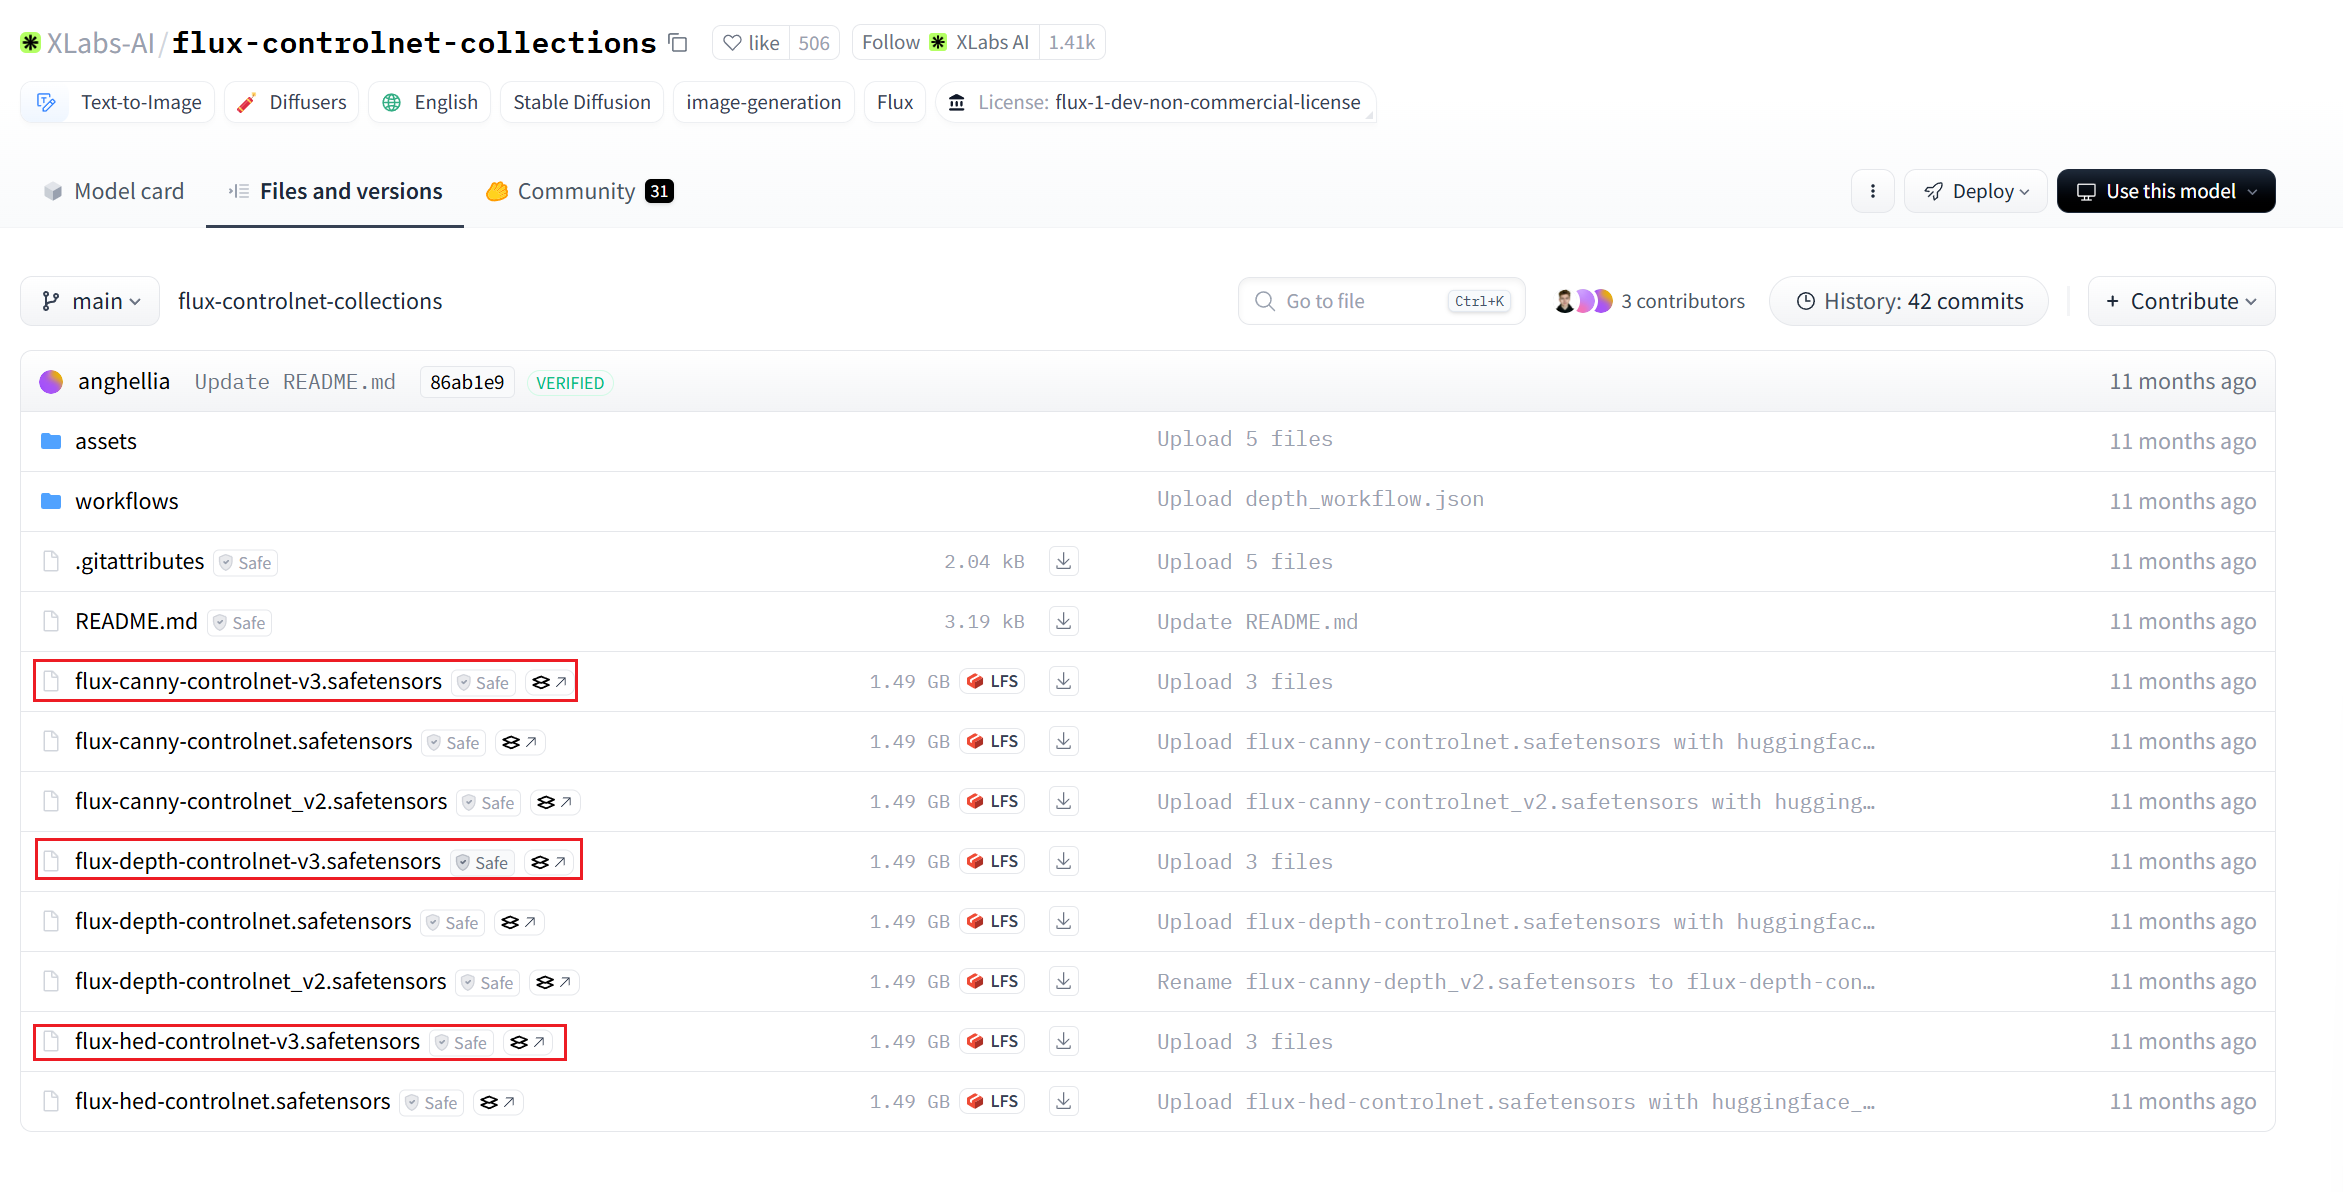Open the XLabs-AI organization link
The image size is (2343, 1192).
click(x=100, y=43)
